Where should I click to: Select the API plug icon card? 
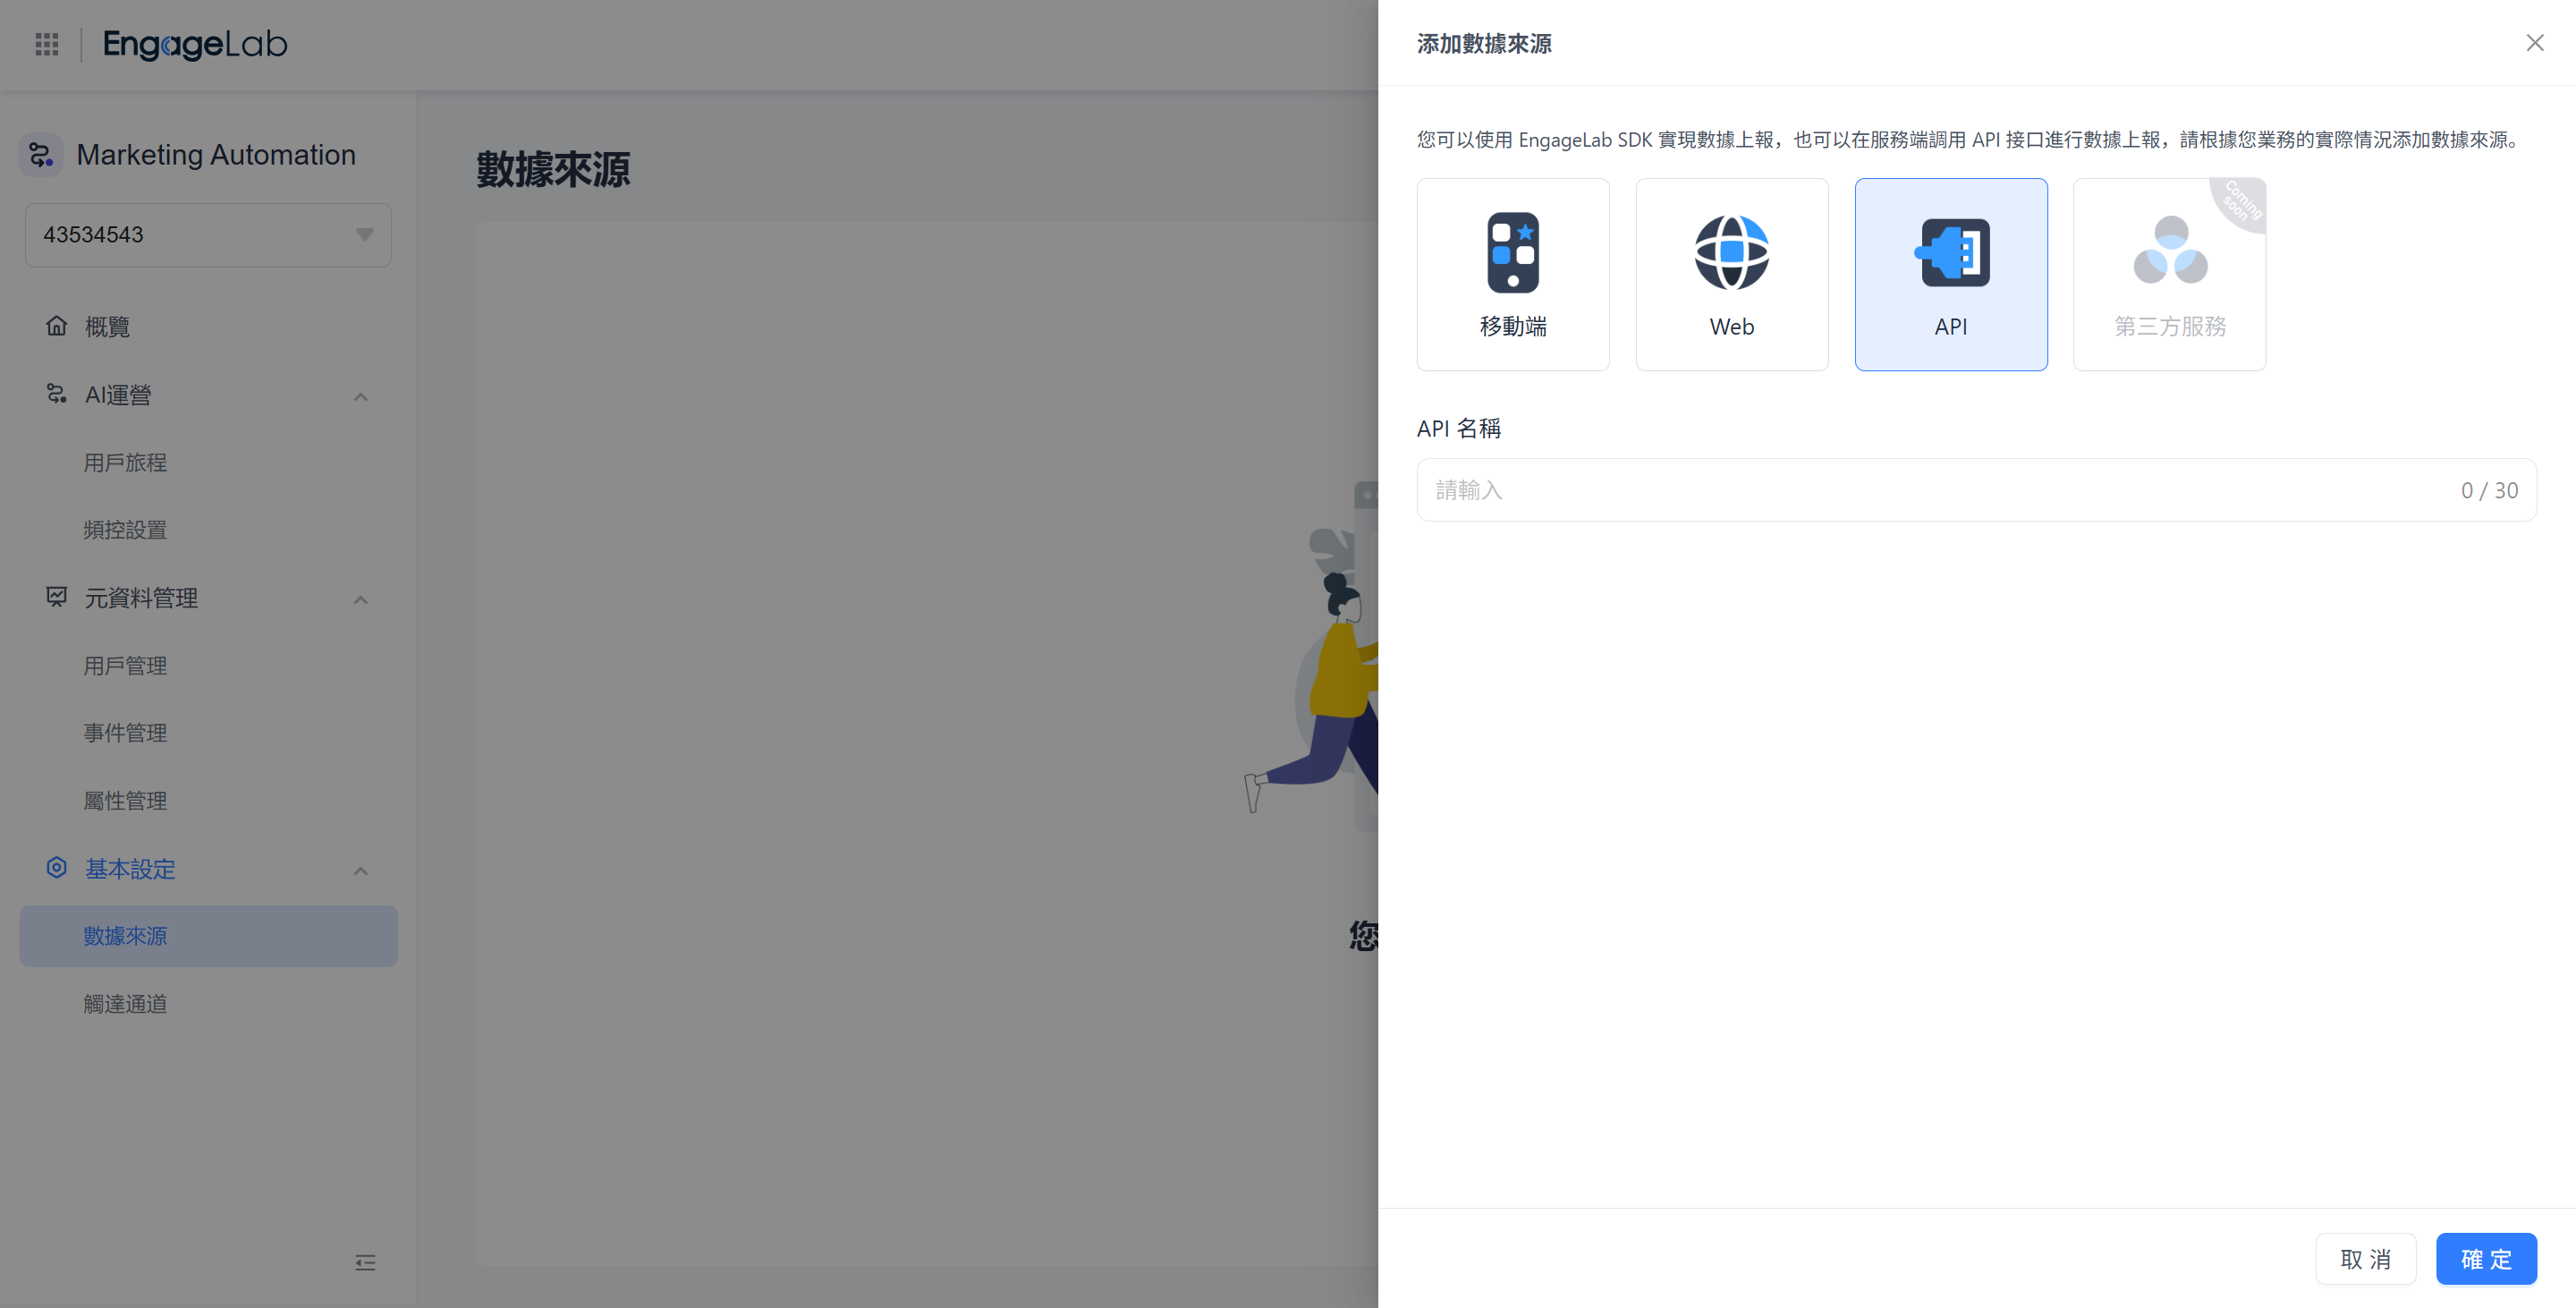click(x=1950, y=252)
